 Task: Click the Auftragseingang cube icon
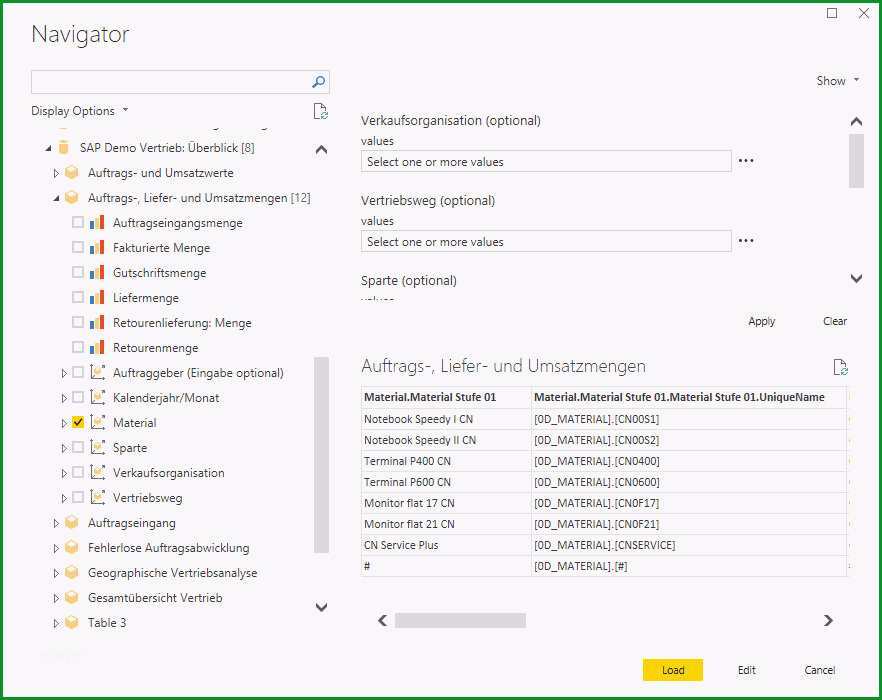(72, 522)
